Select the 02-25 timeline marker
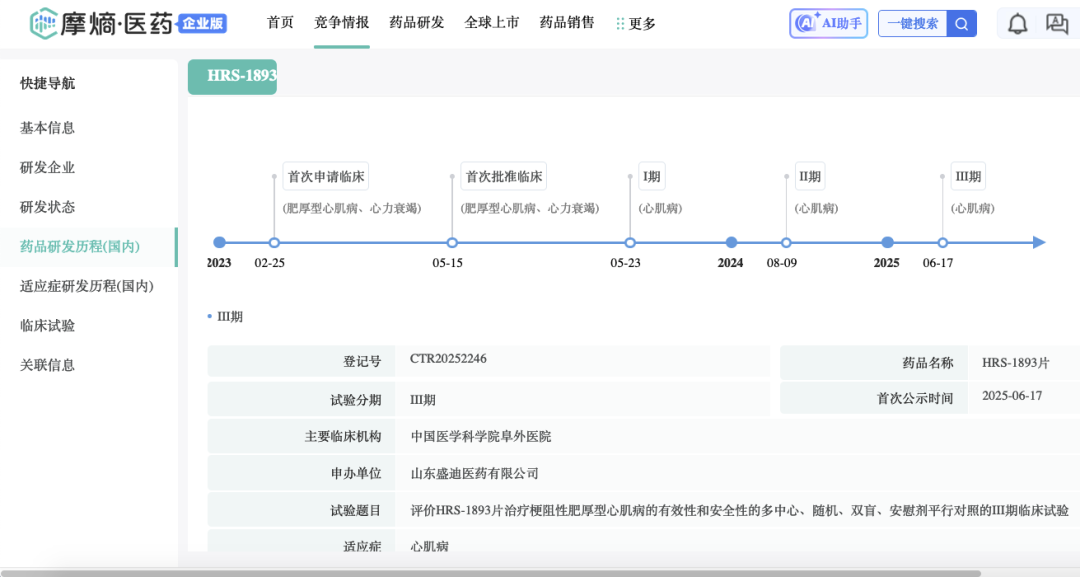The height and width of the screenshot is (577, 1080). click(274, 242)
